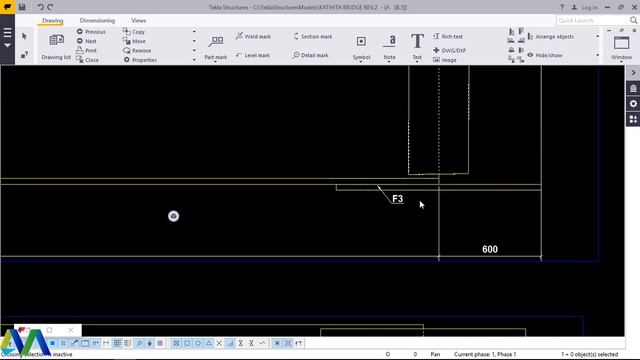Redo the last action

point(50,7)
